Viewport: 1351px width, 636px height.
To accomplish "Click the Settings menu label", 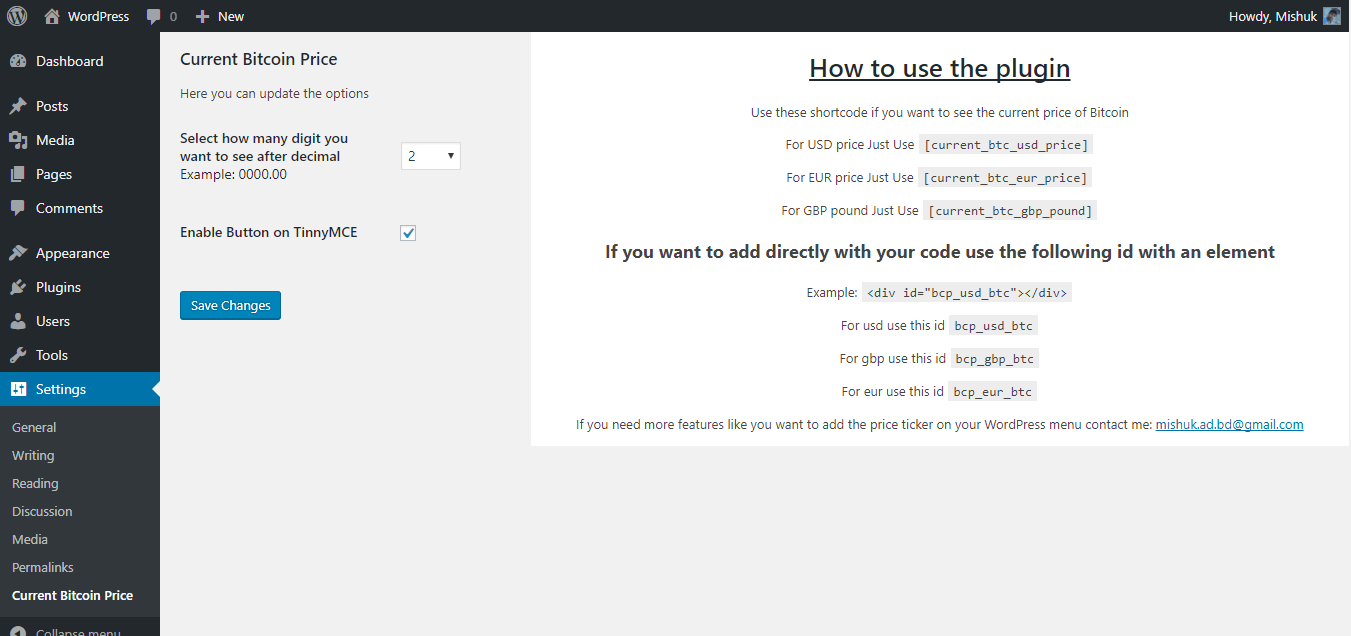I will 61,389.
